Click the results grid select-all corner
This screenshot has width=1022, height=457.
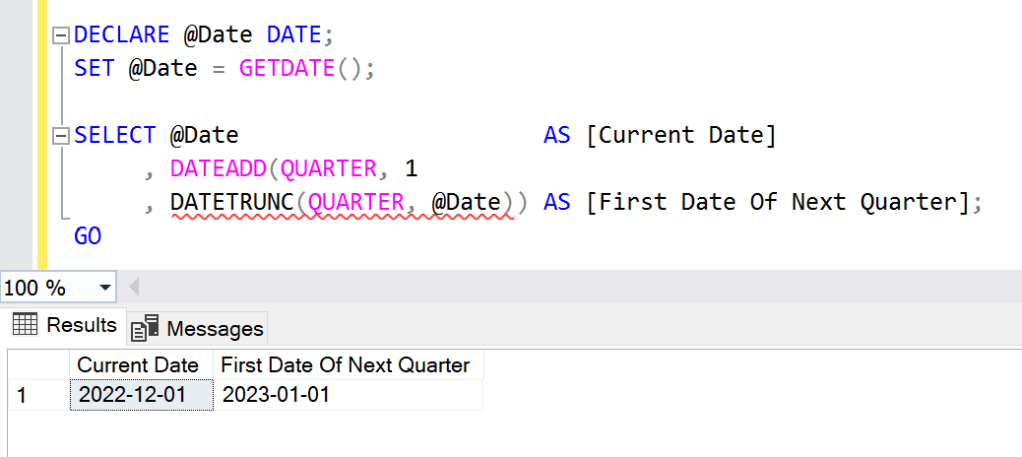(x=37, y=365)
